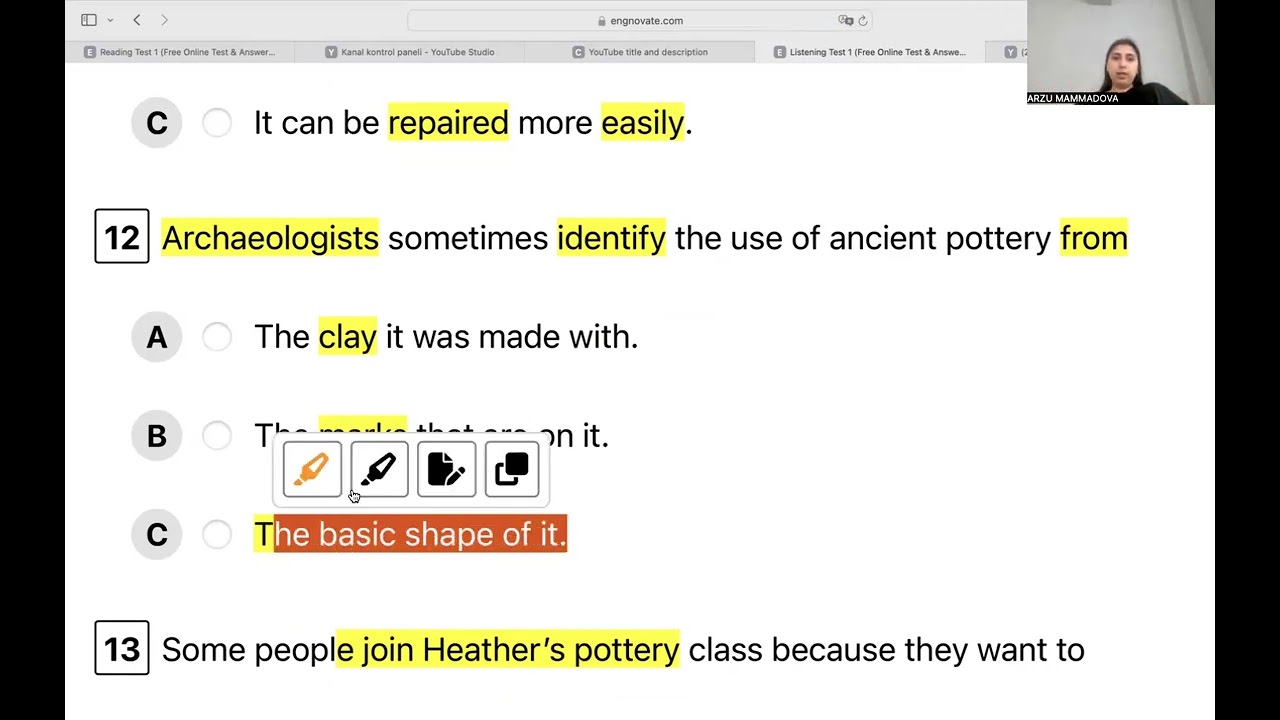Screen dimensions: 1280x720
Task: Click the highlighted word 'repaired'
Action: tap(448, 123)
